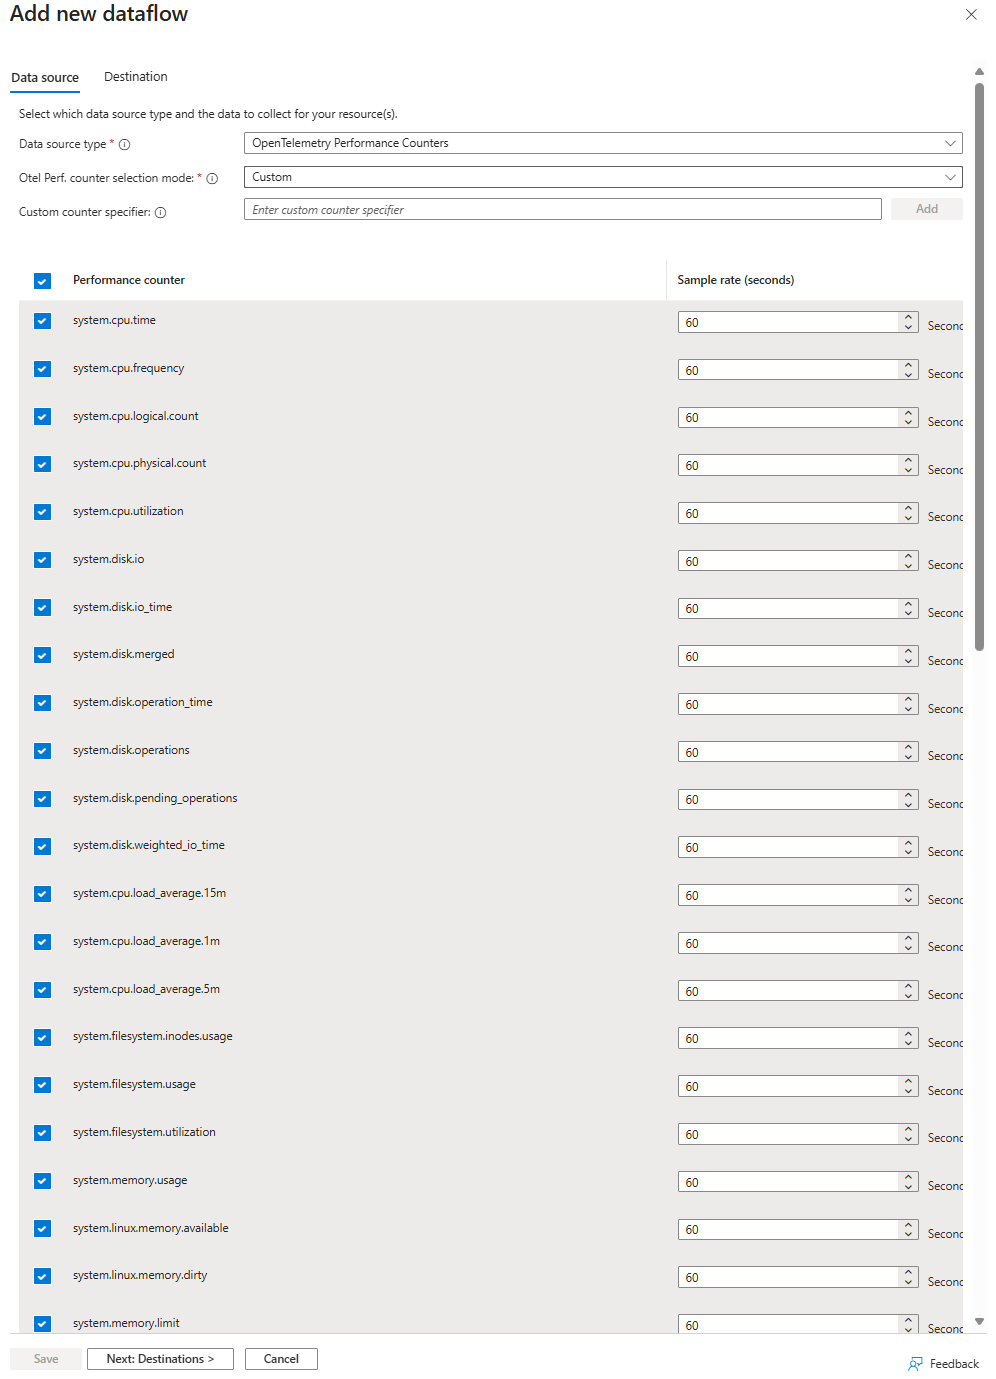The height and width of the screenshot is (1379, 996).
Task: Deselect system.filesystem.usage checkbox
Action: (x=42, y=1085)
